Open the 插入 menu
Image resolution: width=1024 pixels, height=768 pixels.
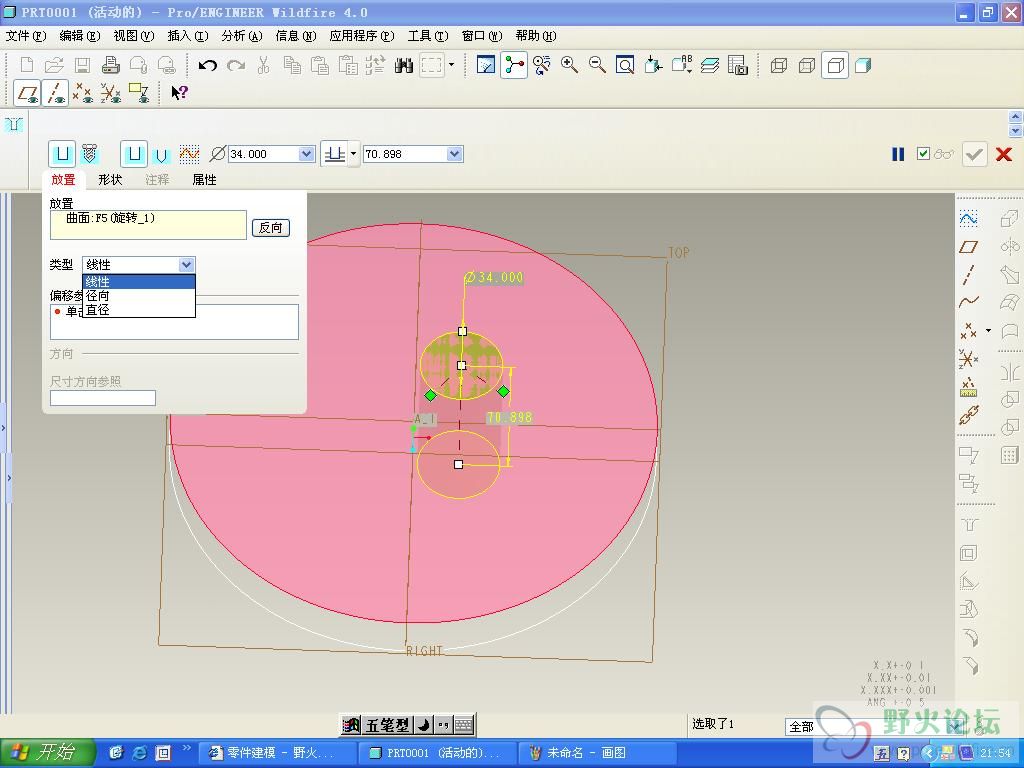[x=188, y=36]
